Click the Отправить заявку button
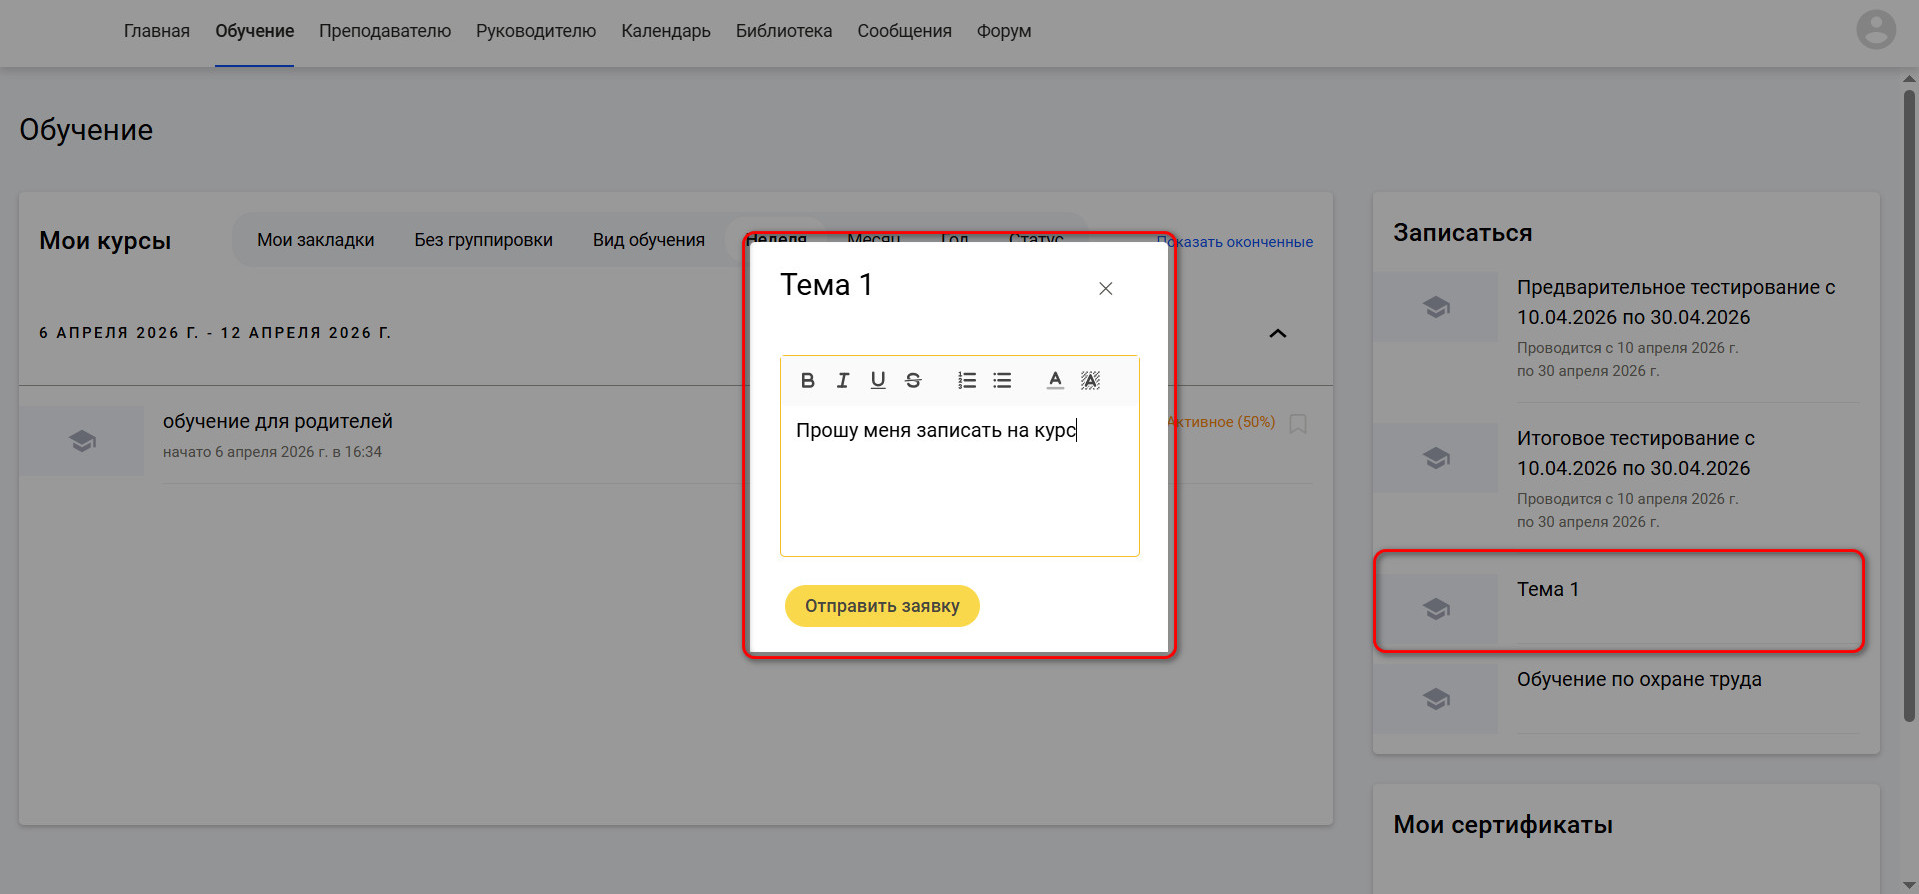The image size is (1919, 894). click(882, 606)
